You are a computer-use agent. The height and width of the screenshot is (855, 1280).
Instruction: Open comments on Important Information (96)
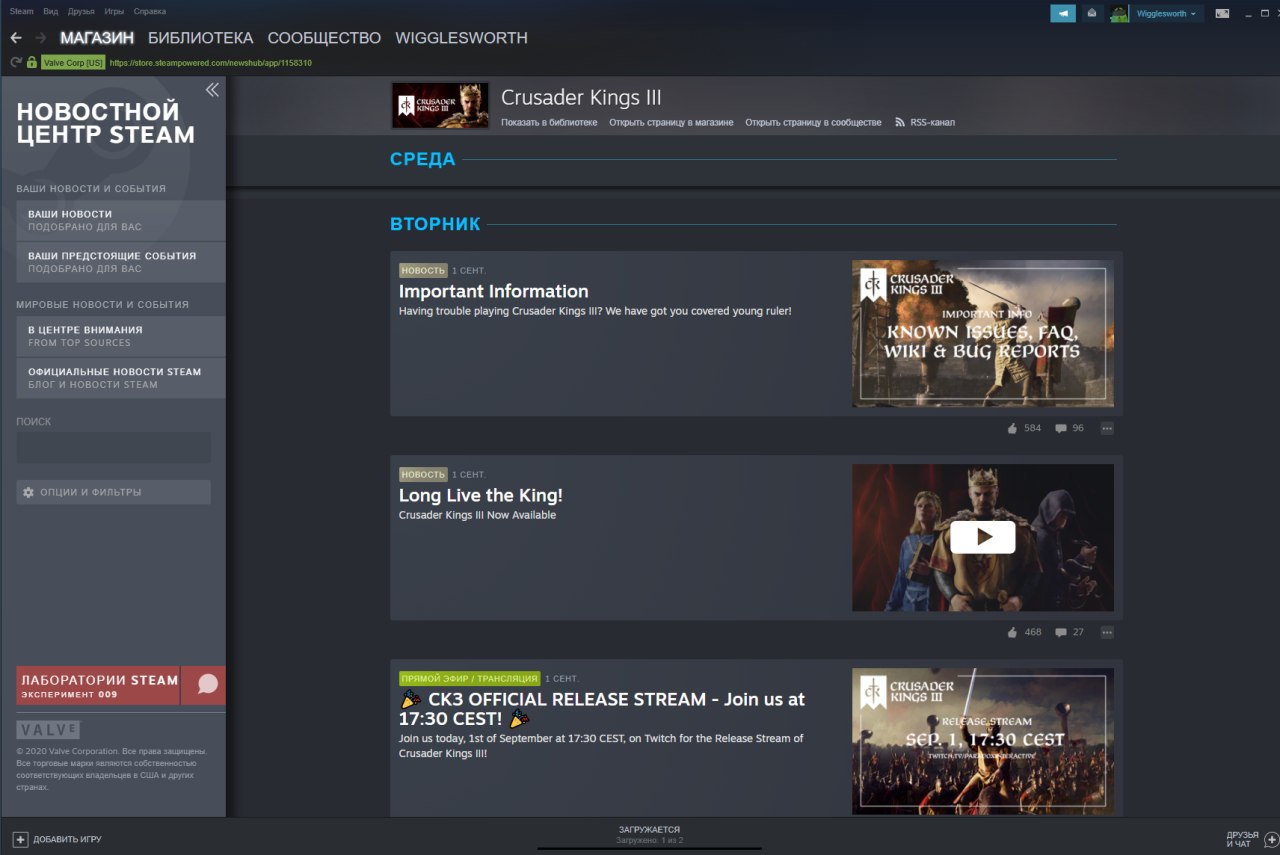click(1069, 428)
